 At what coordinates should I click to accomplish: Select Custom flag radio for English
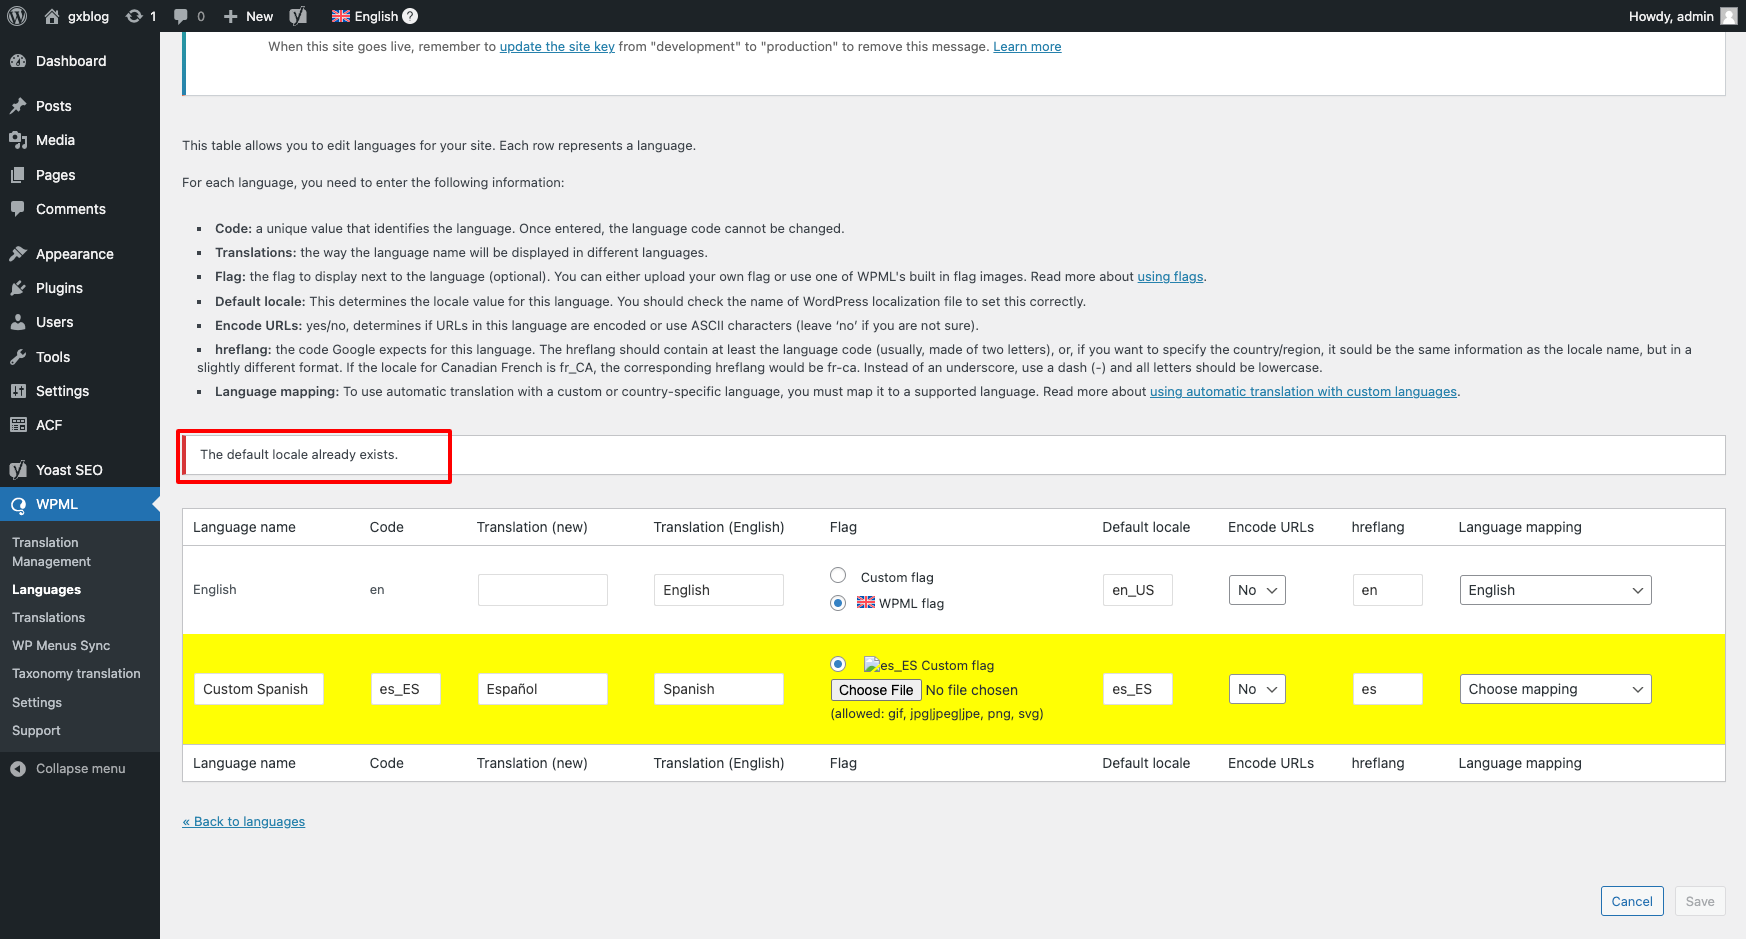click(838, 575)
